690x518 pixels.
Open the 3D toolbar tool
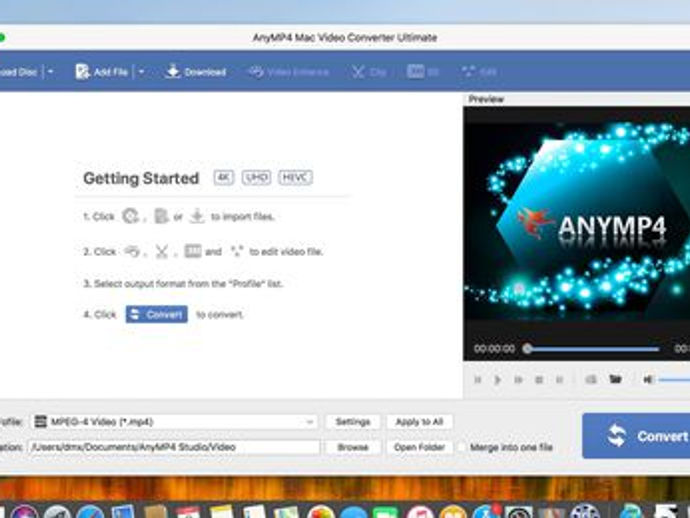422,71
